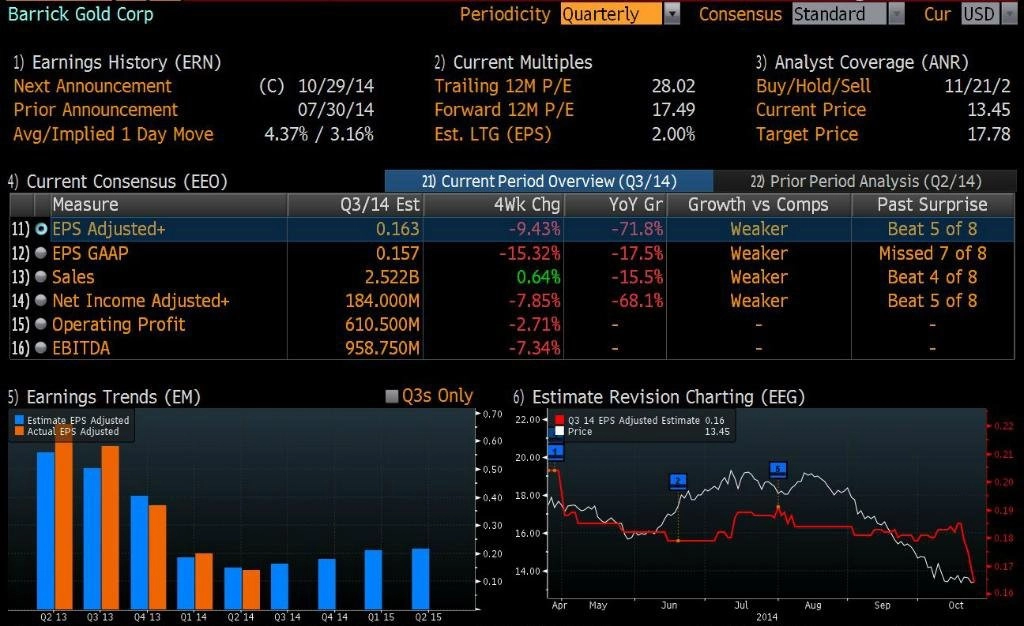
Task: Click 'Beat 4 of 8' surprise cell
Action: (x=932, y=277)
